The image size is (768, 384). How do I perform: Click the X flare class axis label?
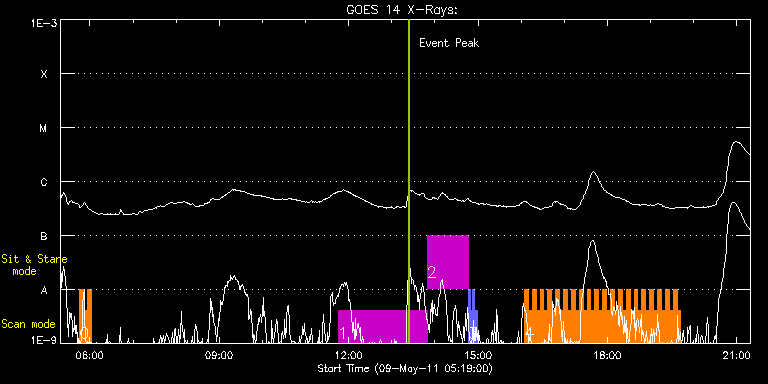point(44,74)
